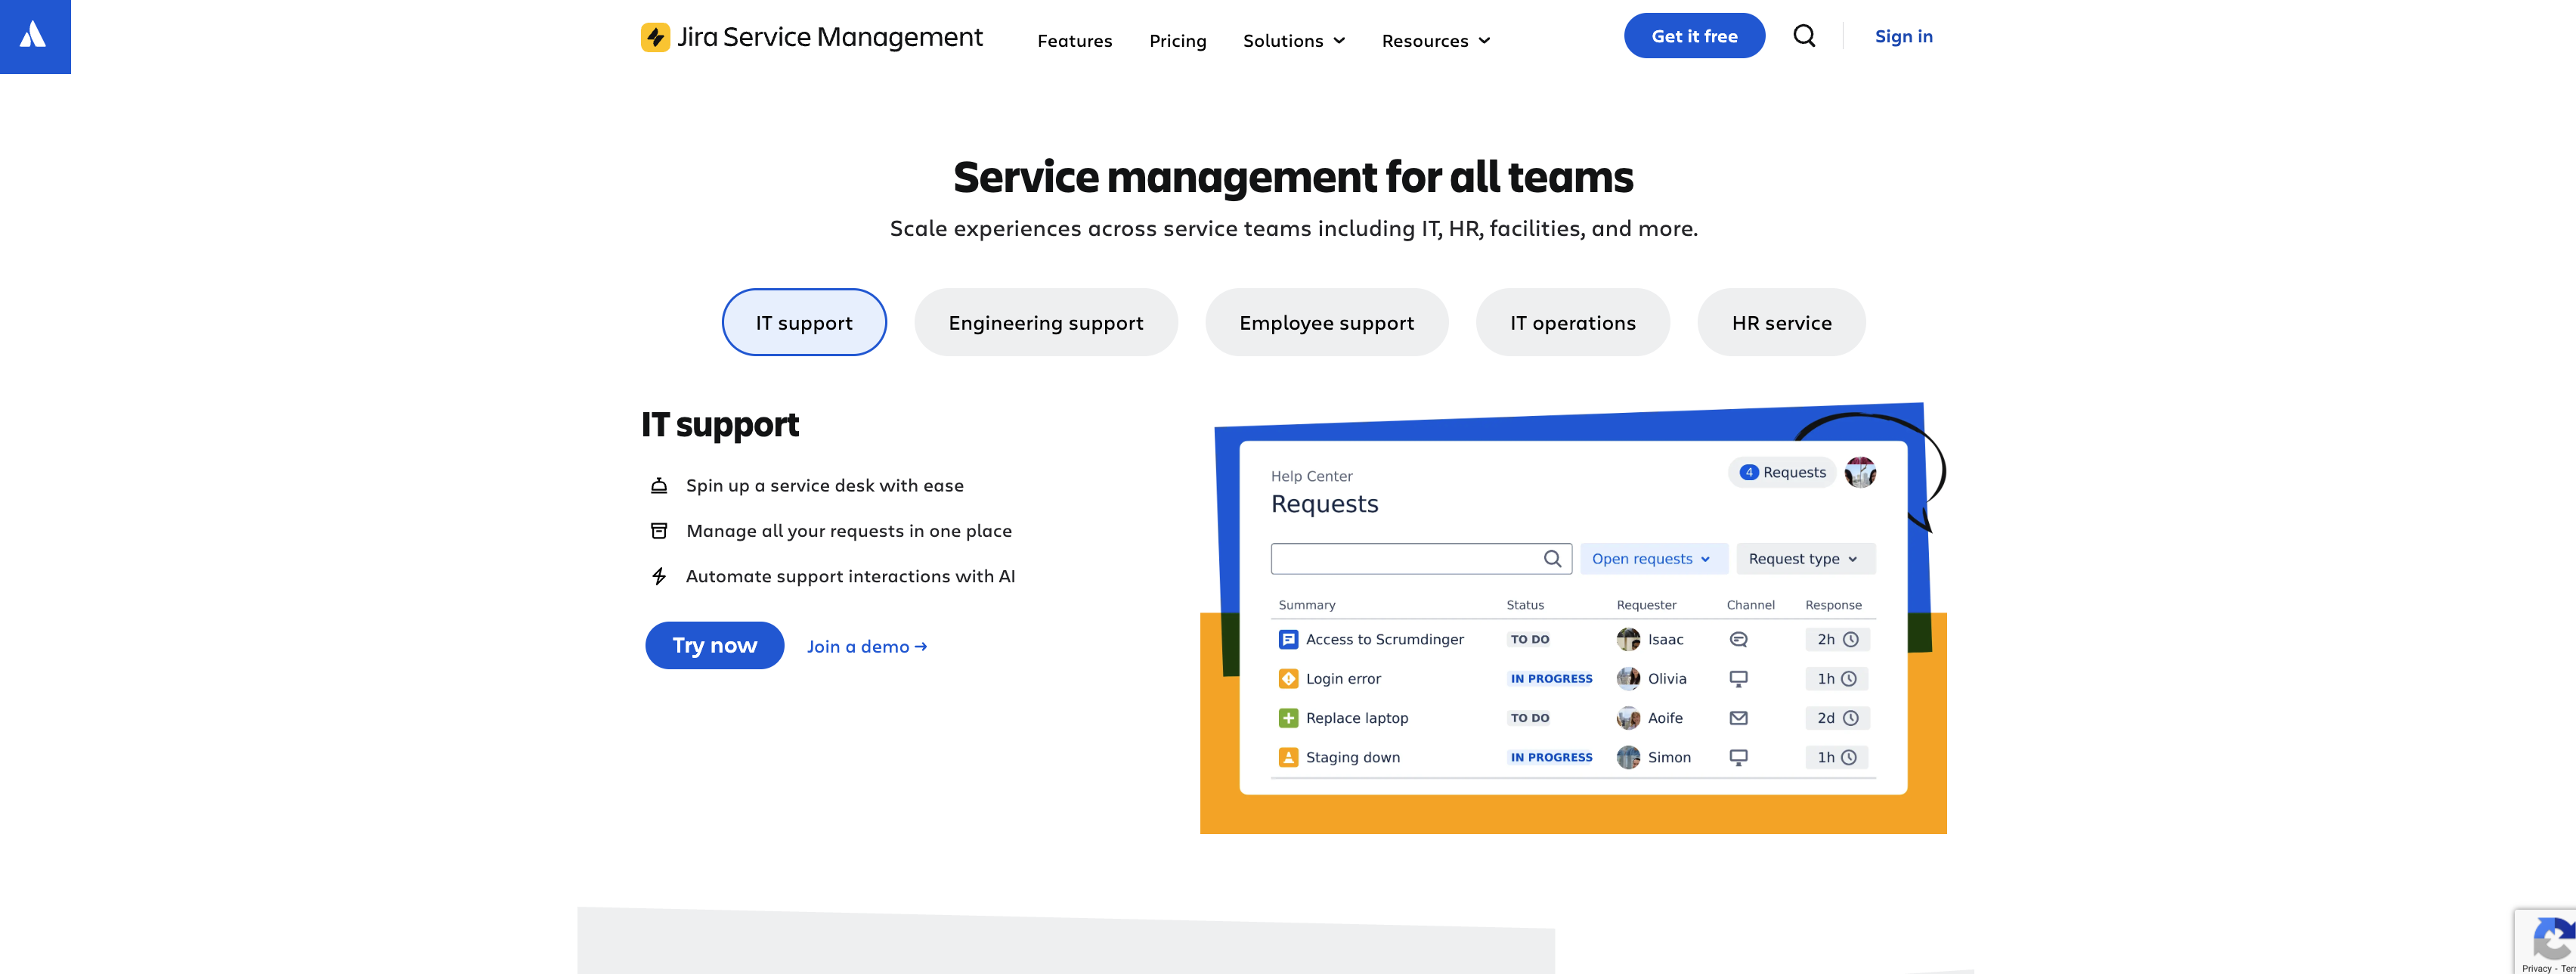2576x974 pixels.
Task: Click the Login error request summary
Action: (1343, 679)
